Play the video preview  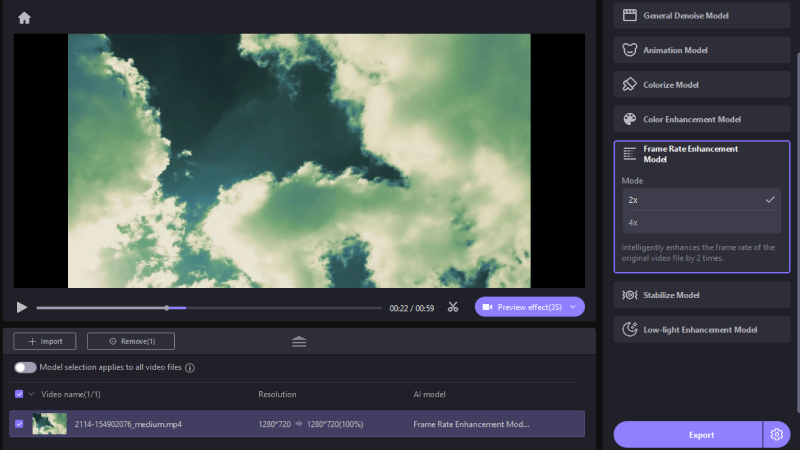tap(22, 307)
